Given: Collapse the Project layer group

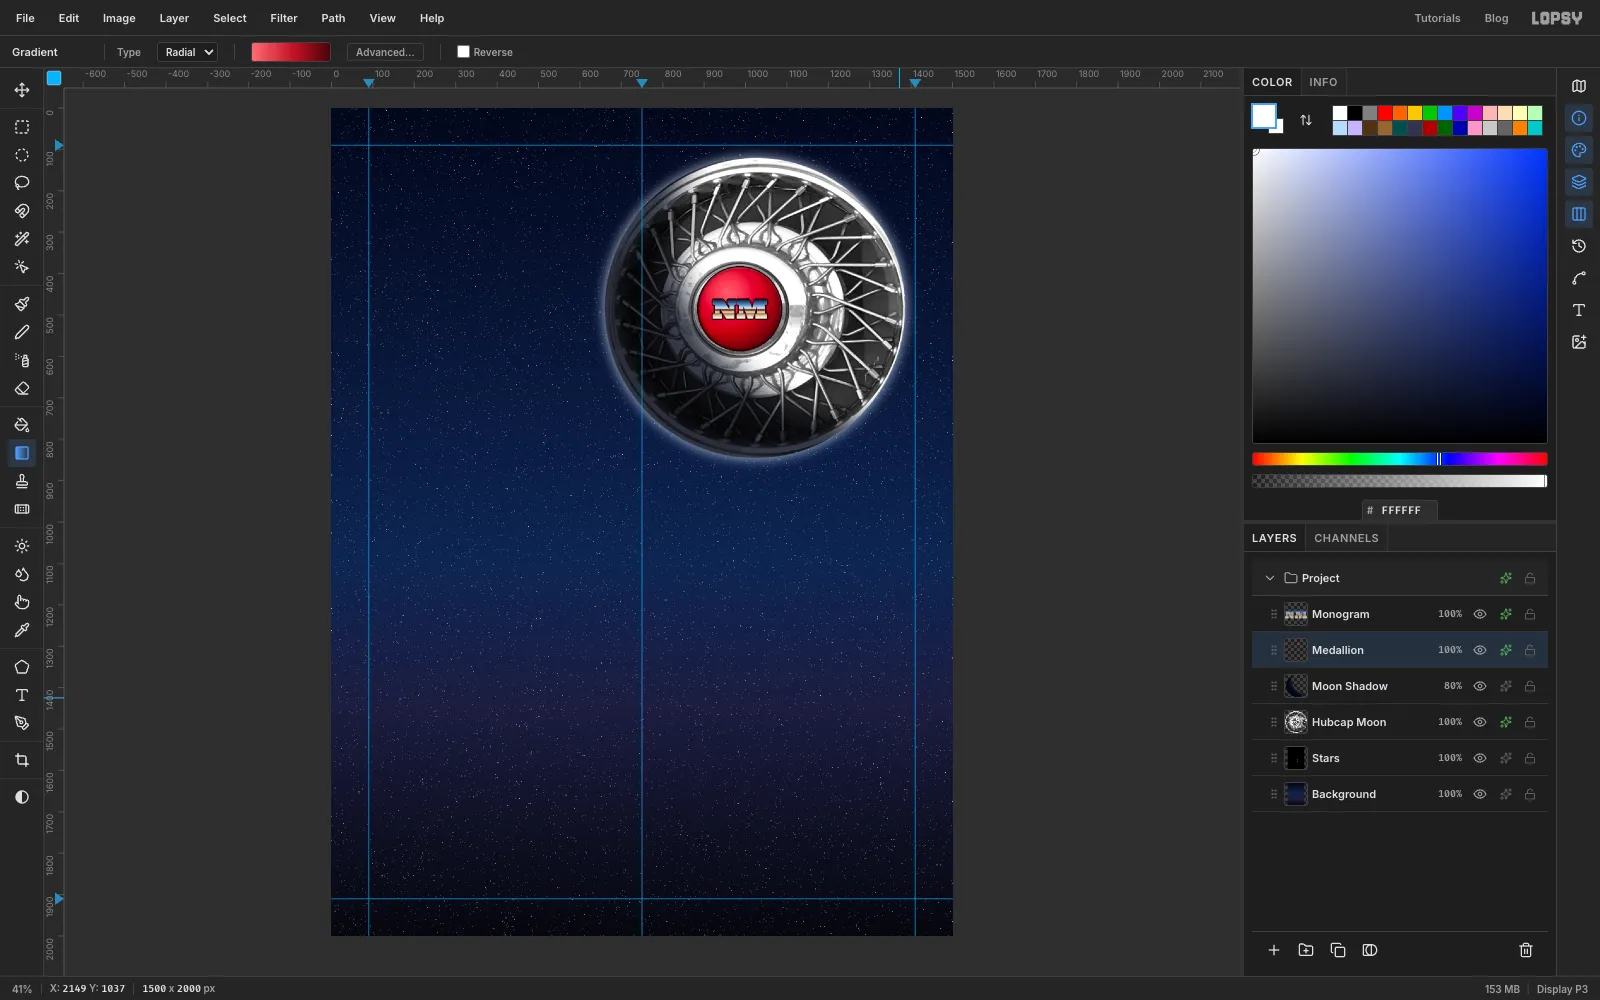Looking at the screenshot, I should click(1270, 578).
